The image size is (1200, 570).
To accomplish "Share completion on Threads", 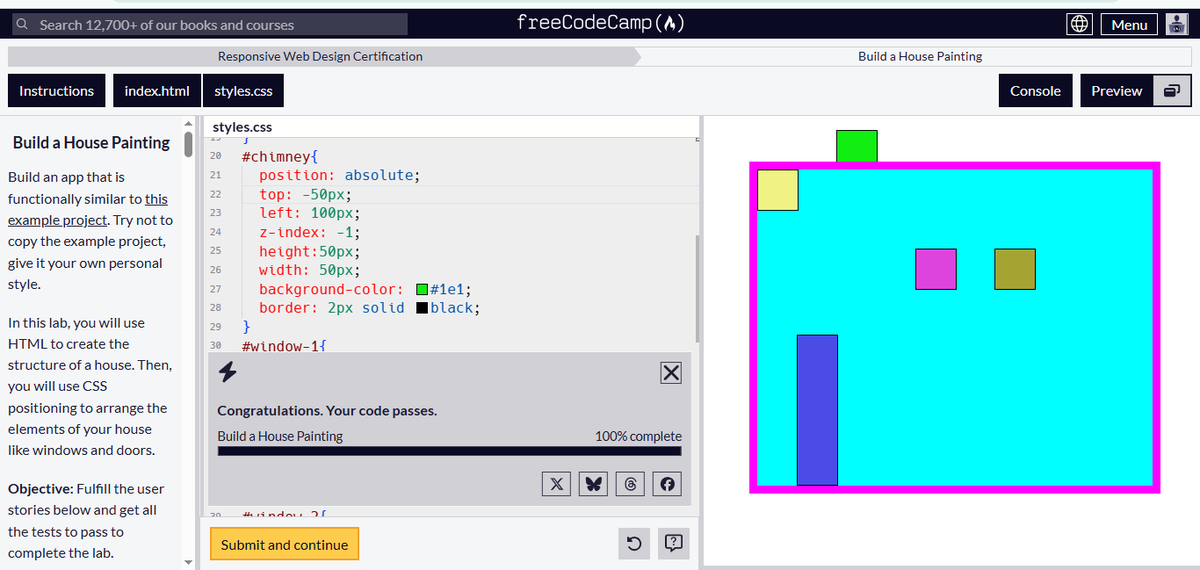I will click(630, 484).
